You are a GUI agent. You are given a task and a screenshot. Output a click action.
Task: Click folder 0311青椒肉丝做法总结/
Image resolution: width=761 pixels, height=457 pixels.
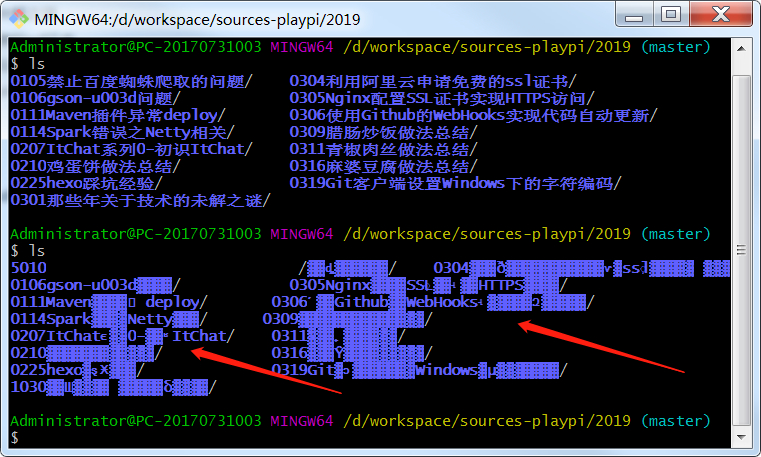click(383, 149)
